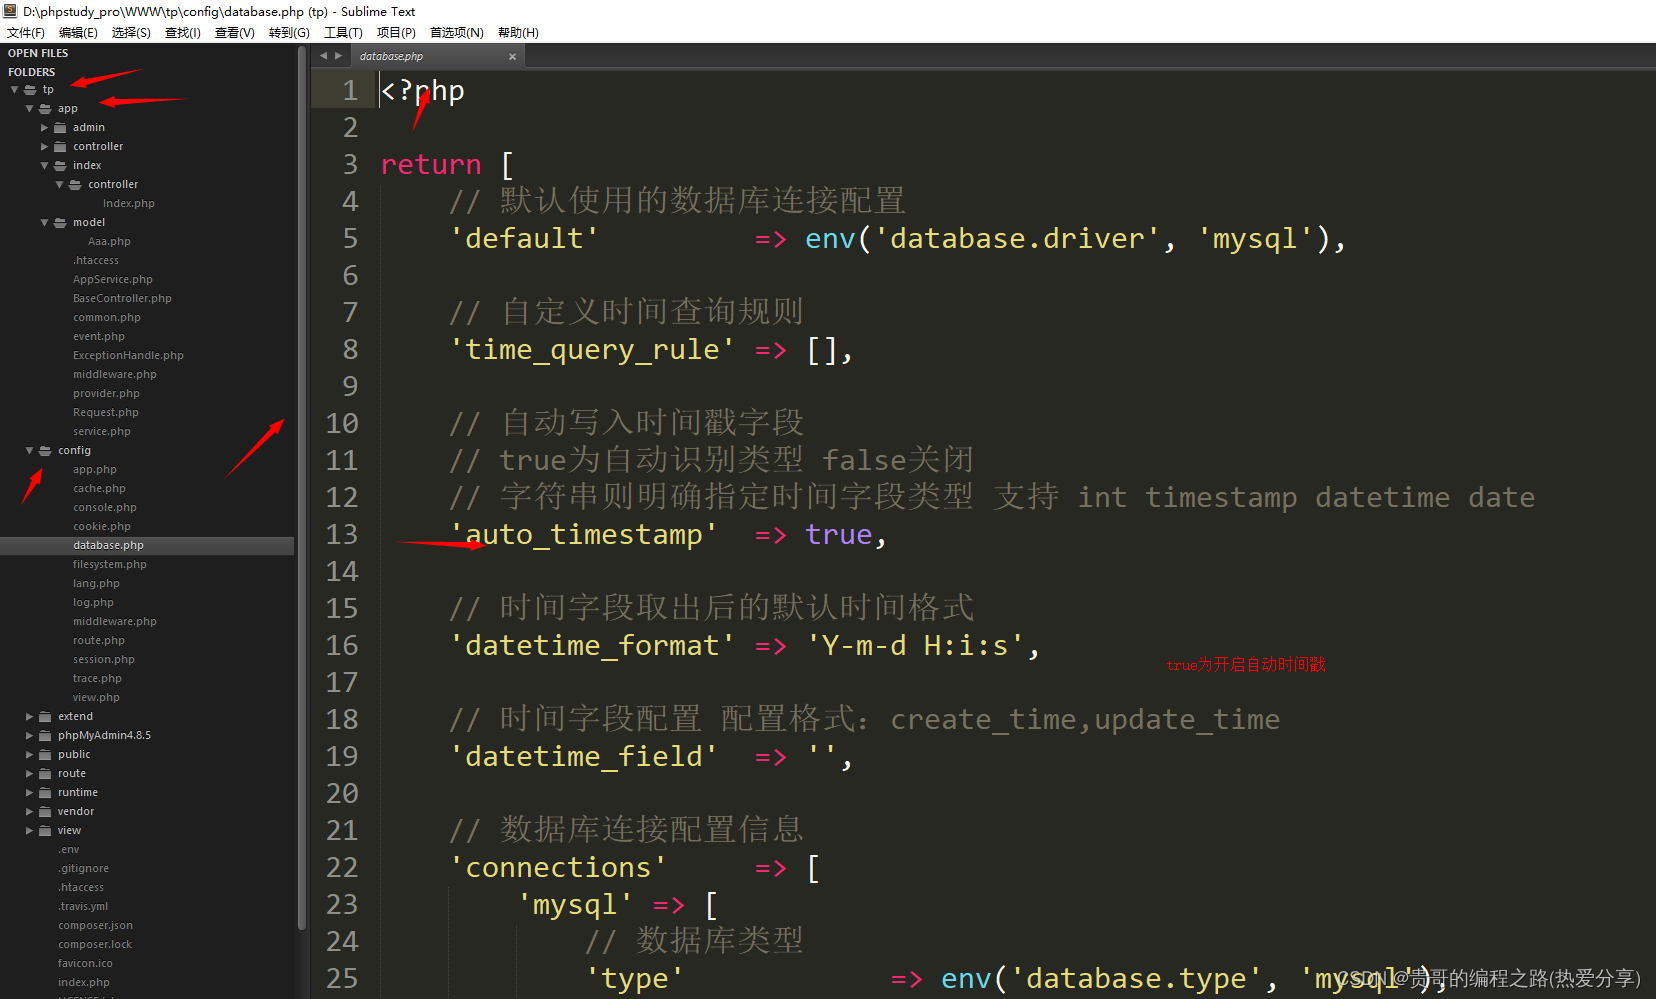1656x999 pixels.
Task: Collapse the index folder
Action: click(45, 166)
